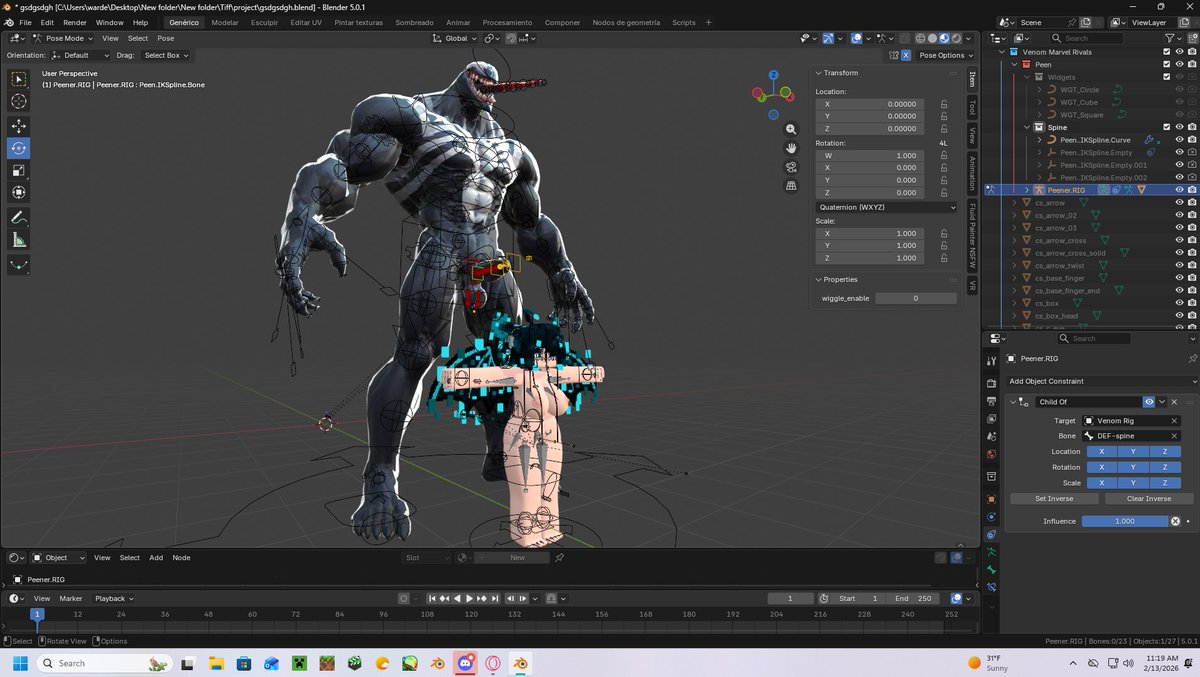The height and width of the screenshot is (677, 1200).
Task: Open Global transform orientation dropdown
Action: coord(454,38)
